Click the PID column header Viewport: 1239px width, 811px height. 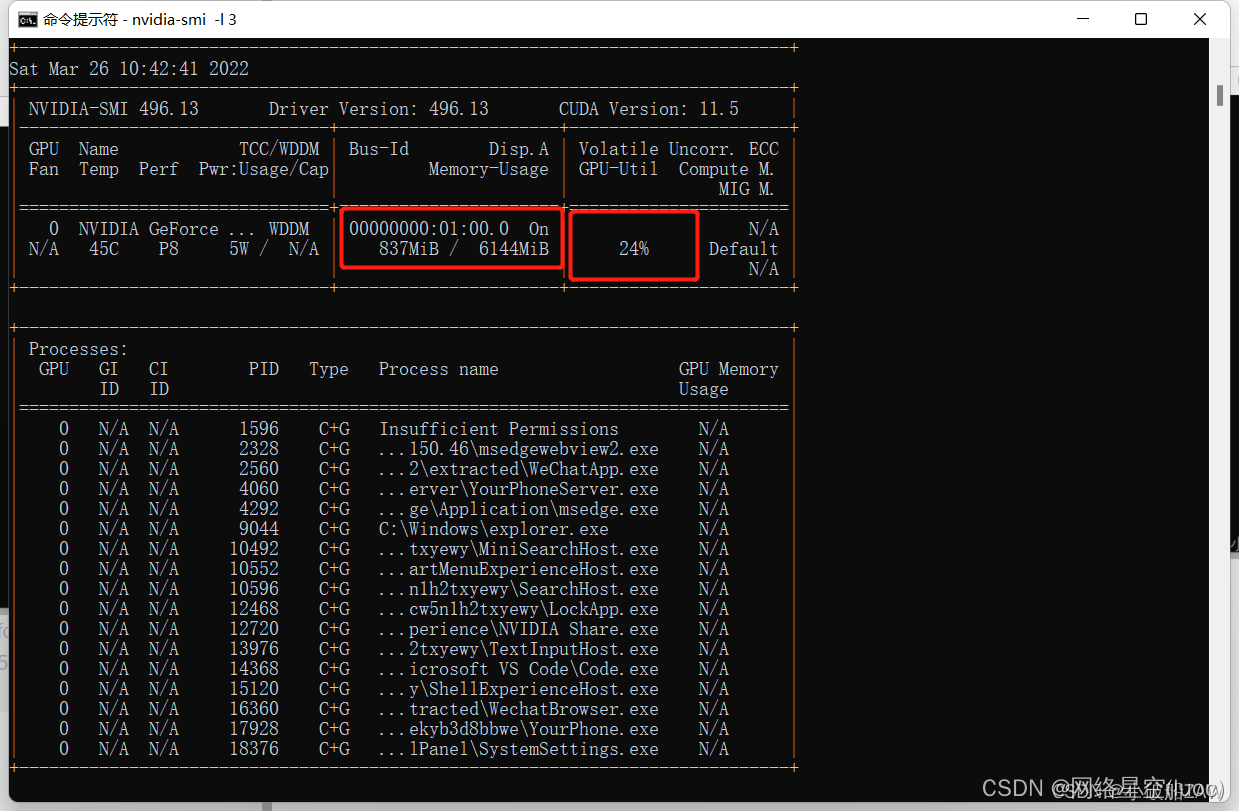point(264,369)
